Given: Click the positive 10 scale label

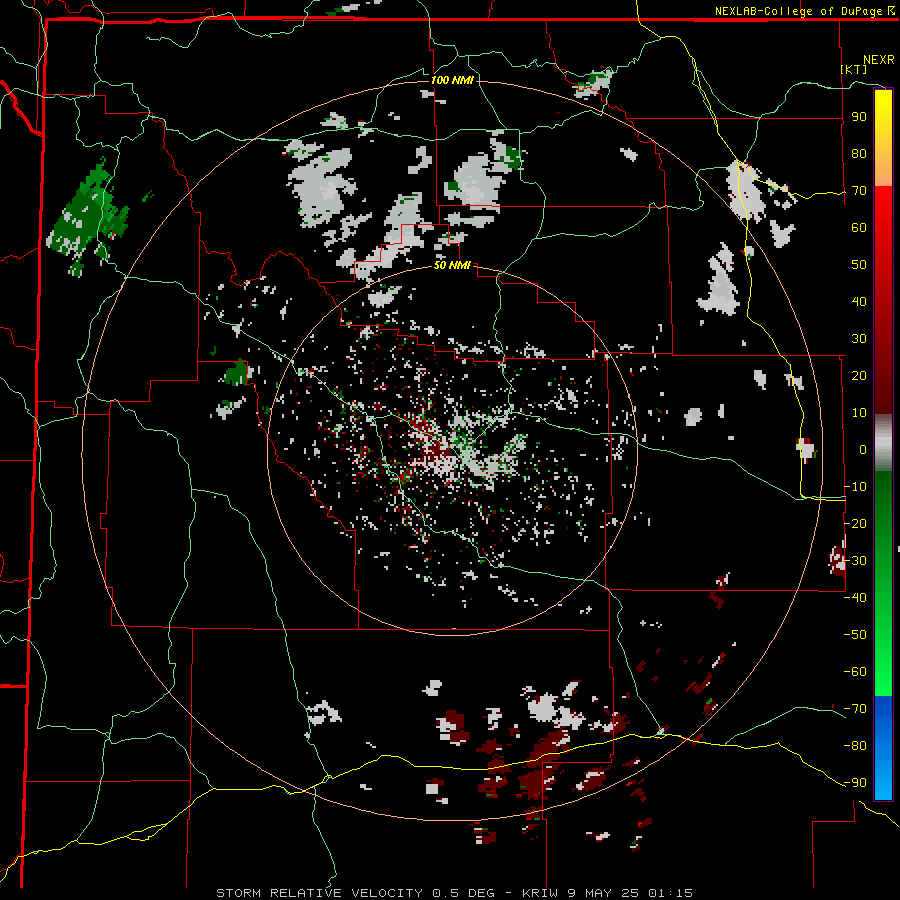Looking at the screenshot, I should (x=859, y=413).
